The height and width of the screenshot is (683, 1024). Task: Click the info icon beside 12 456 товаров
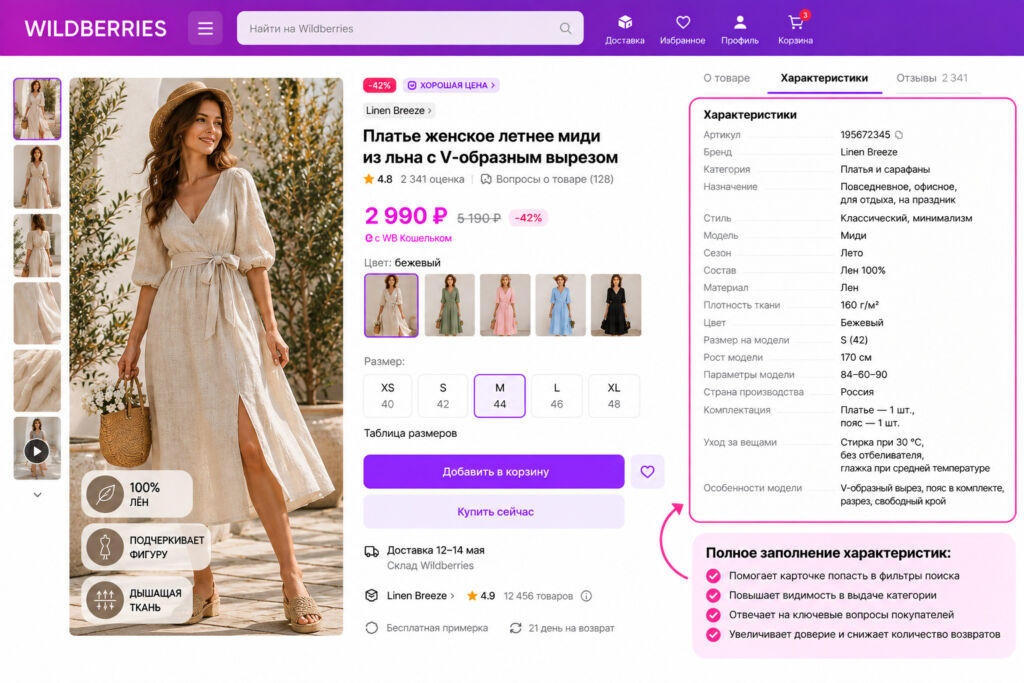click(586, 596)
